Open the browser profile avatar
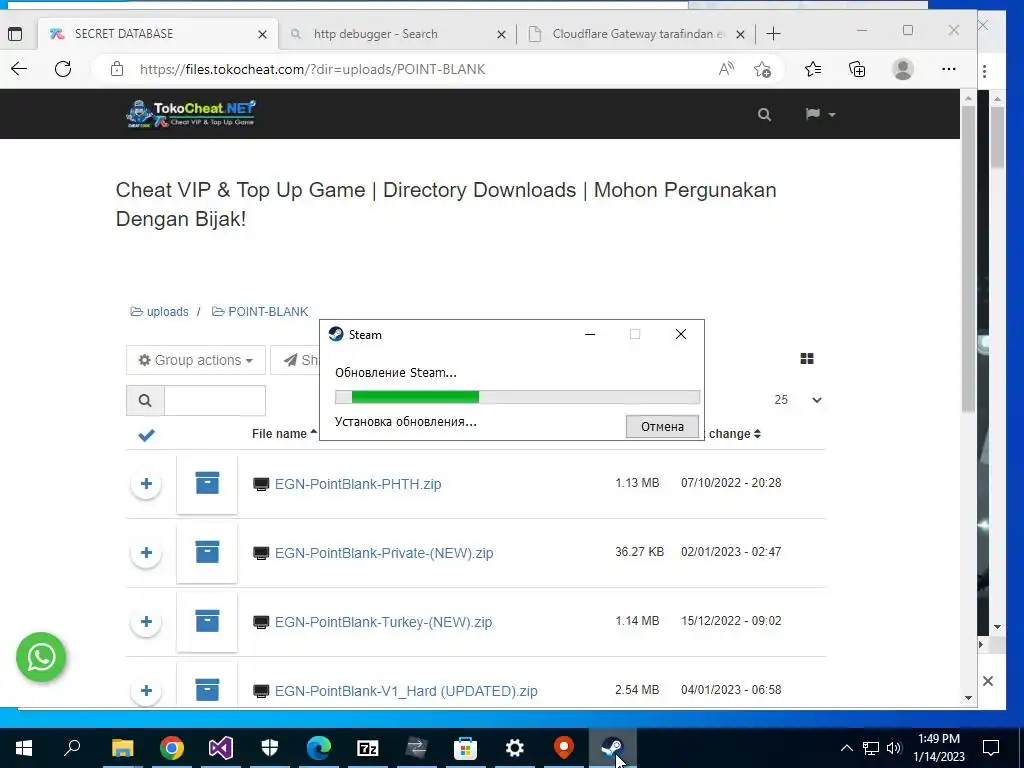Image resolution: width=1024 pixels, height=768 pixels. coord(903,69)
